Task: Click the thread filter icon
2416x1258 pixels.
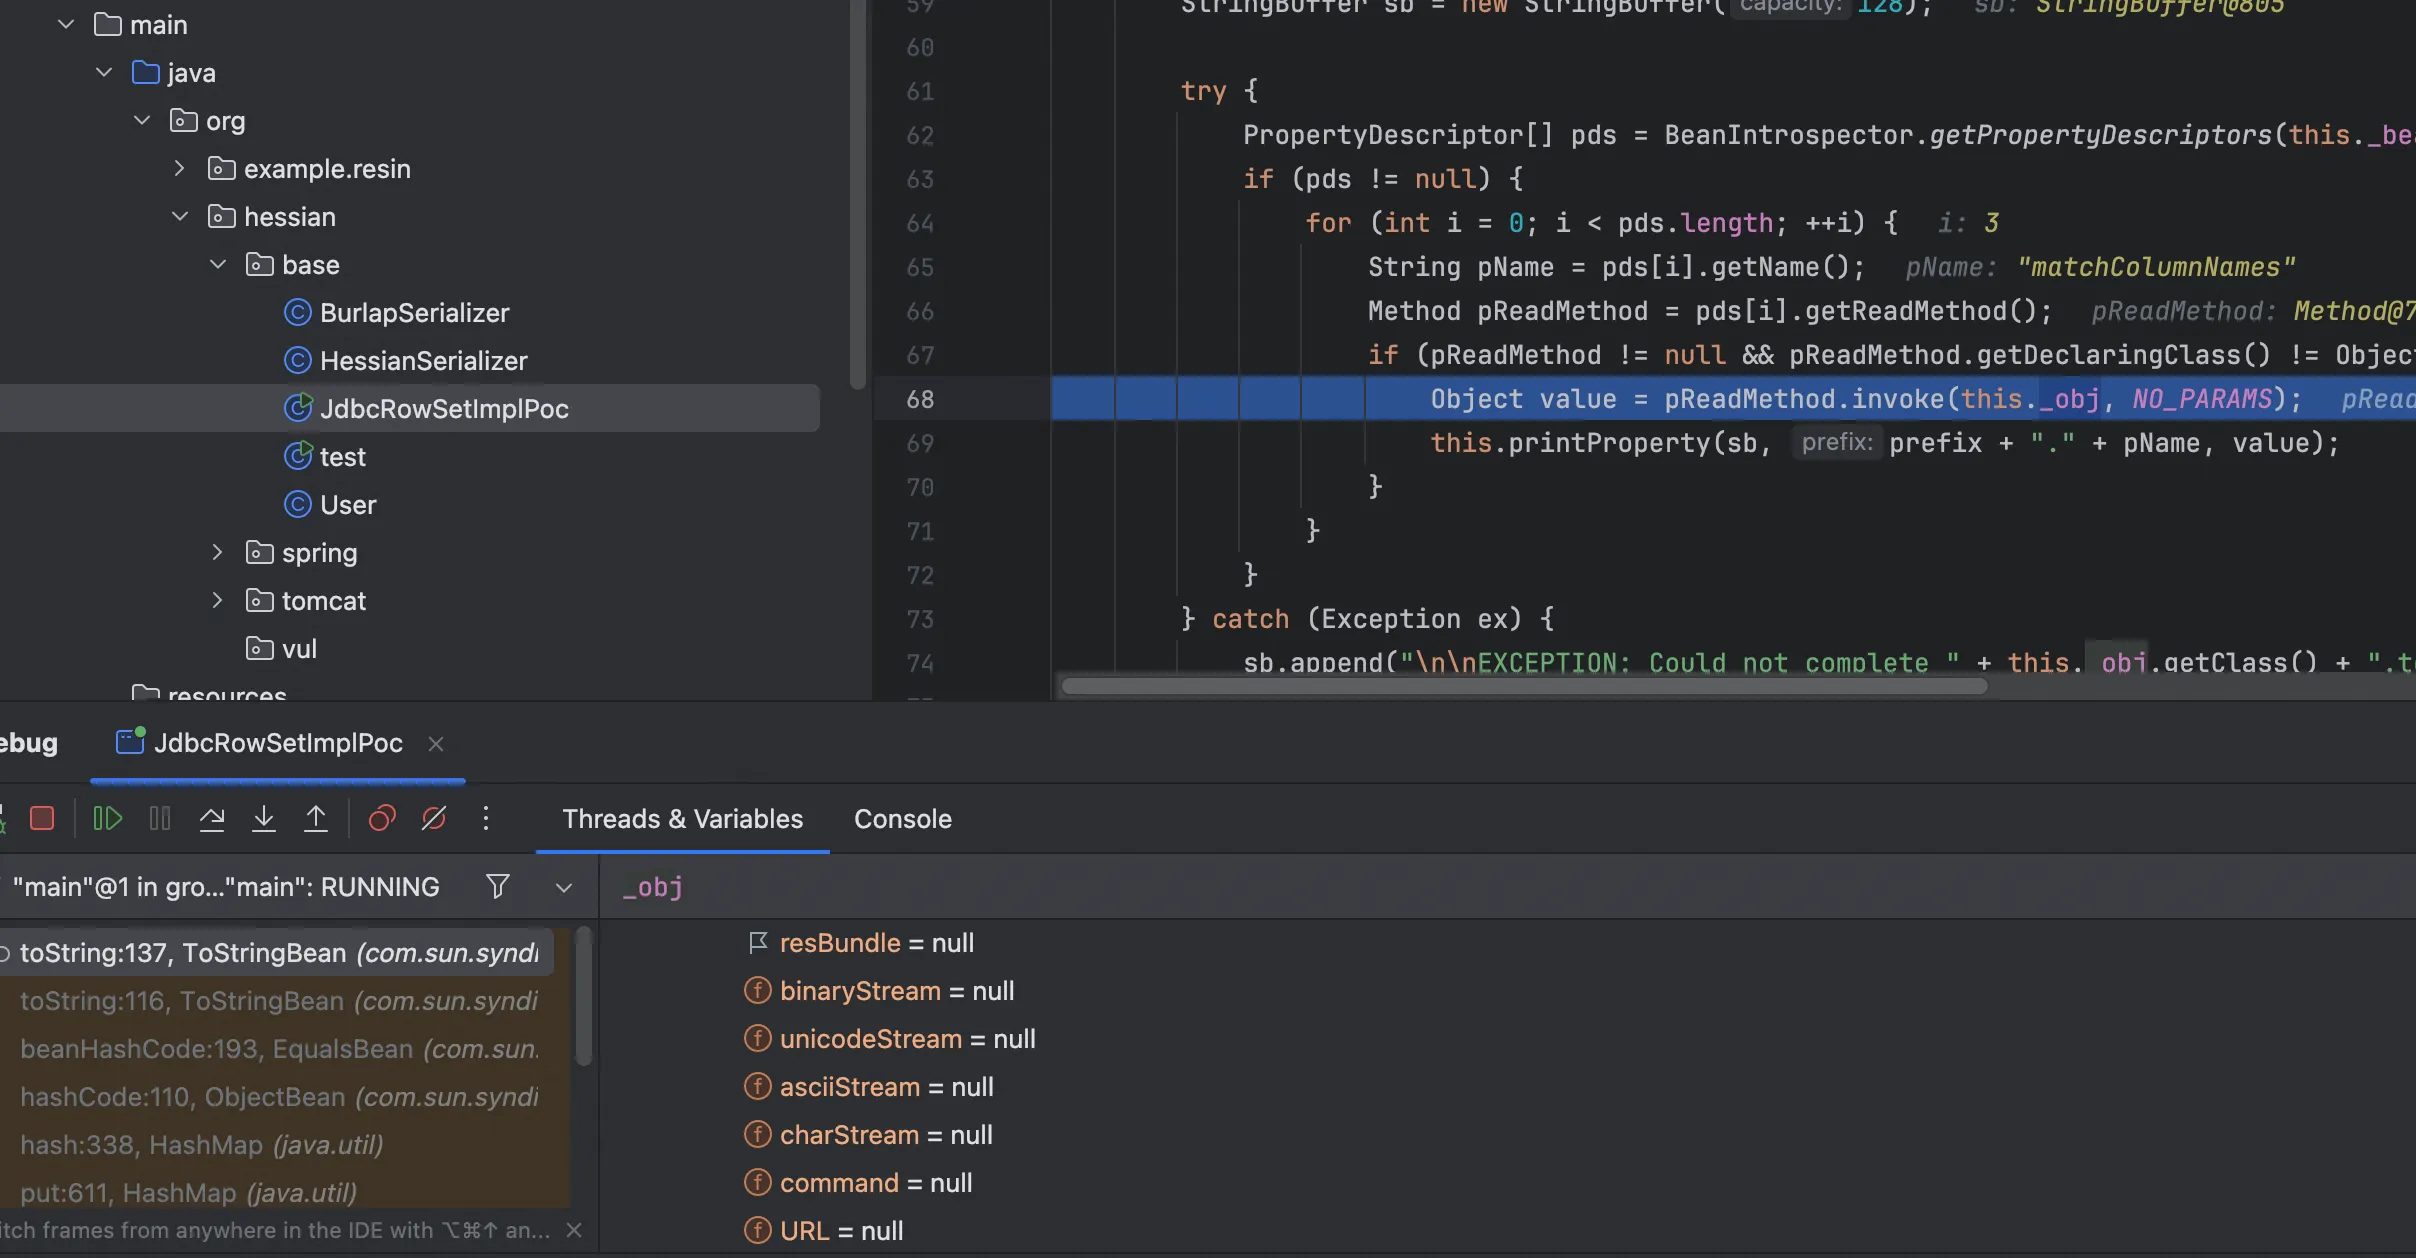Action: point(497,887)
